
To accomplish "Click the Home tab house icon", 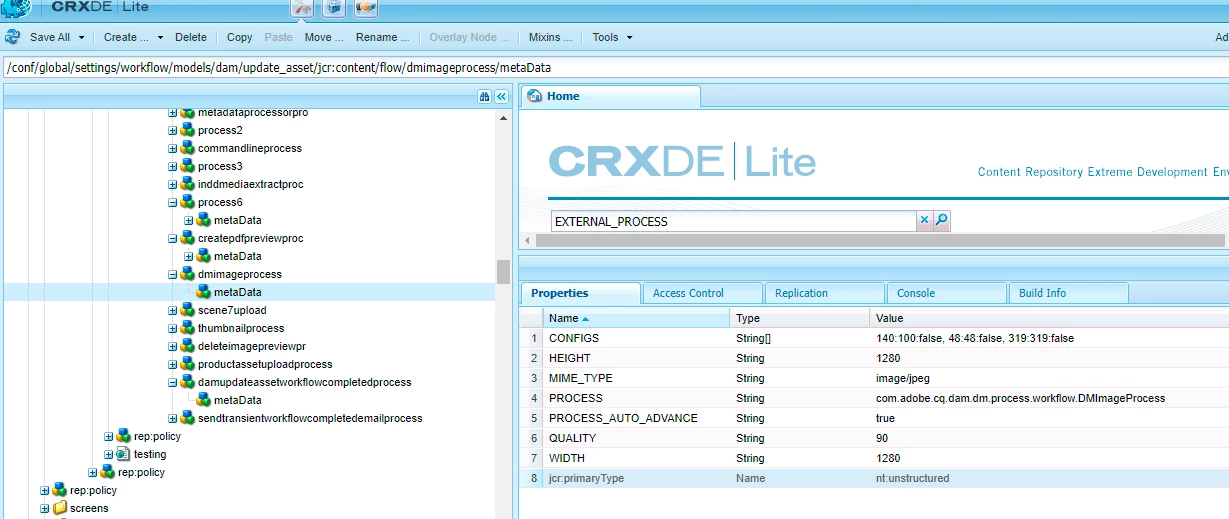I will (534, 96).
